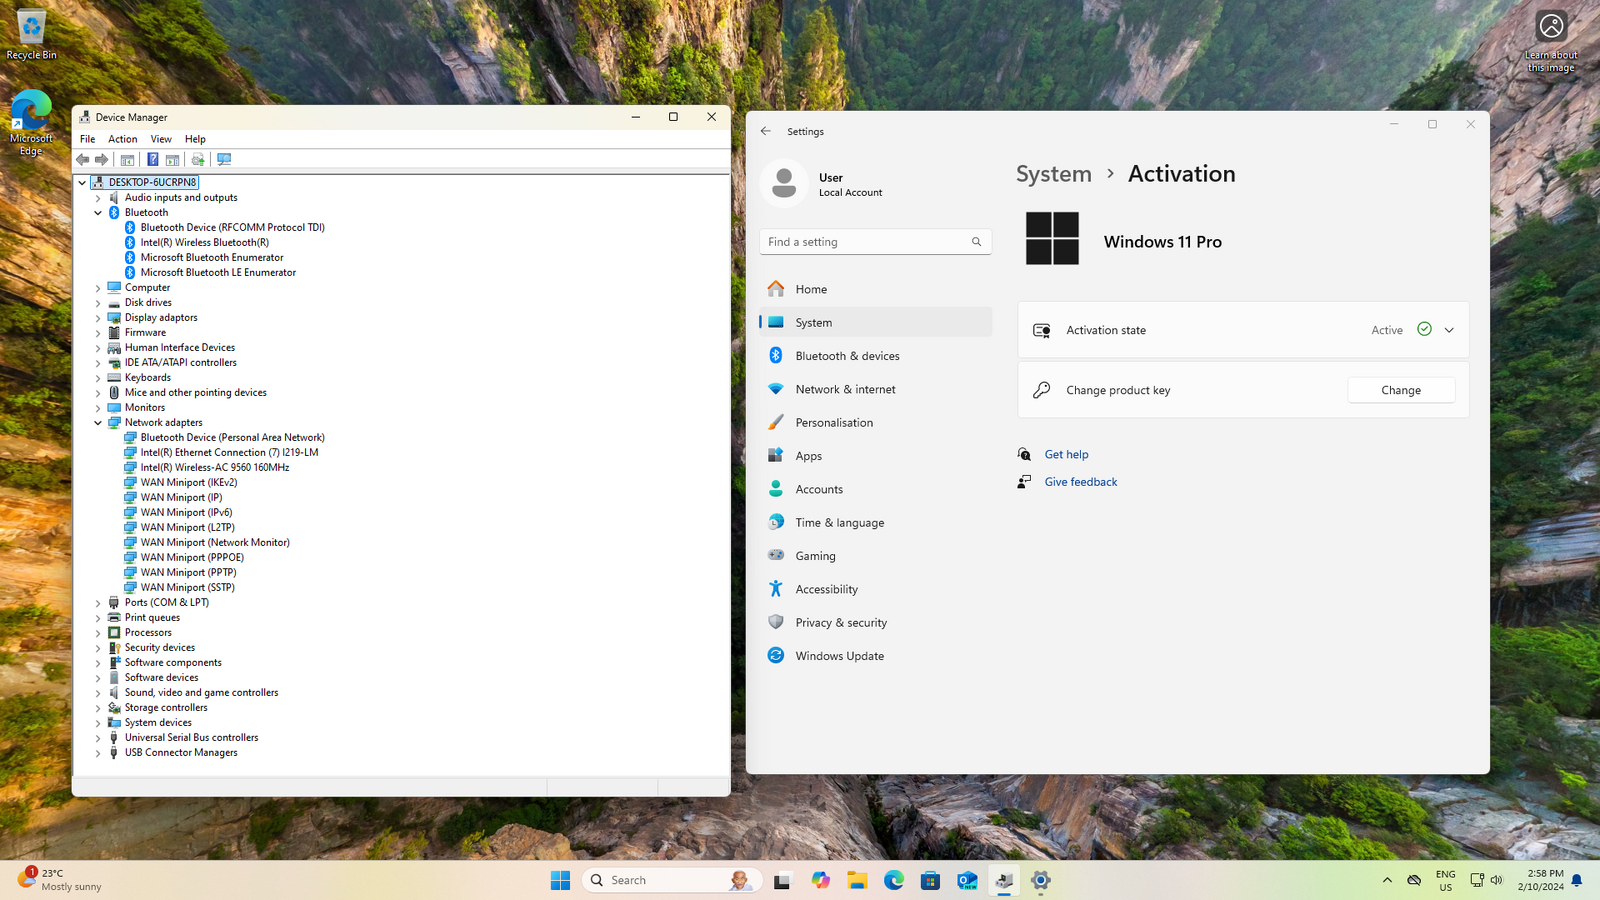
Task: Open Windows Update in Settings sidebar
Action: pos(875,656)
